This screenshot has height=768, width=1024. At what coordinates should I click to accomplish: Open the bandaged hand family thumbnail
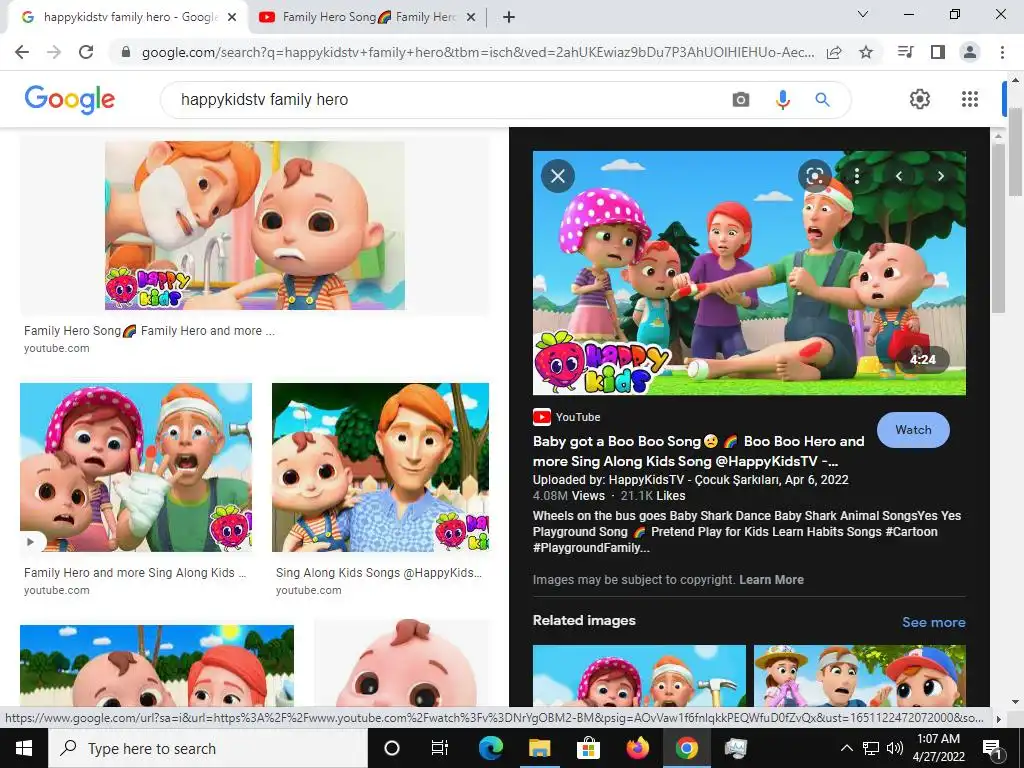tap(136, 467)
